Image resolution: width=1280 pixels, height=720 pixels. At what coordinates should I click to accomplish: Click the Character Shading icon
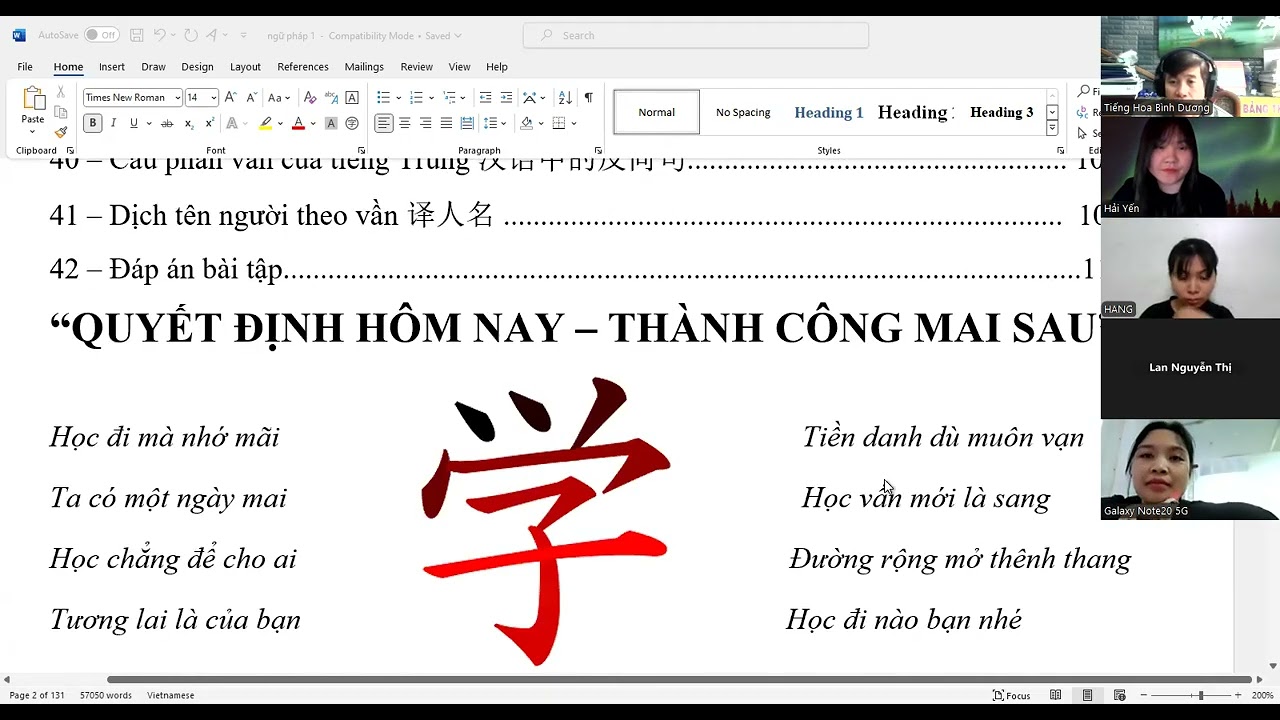click(x=331, y=123)
